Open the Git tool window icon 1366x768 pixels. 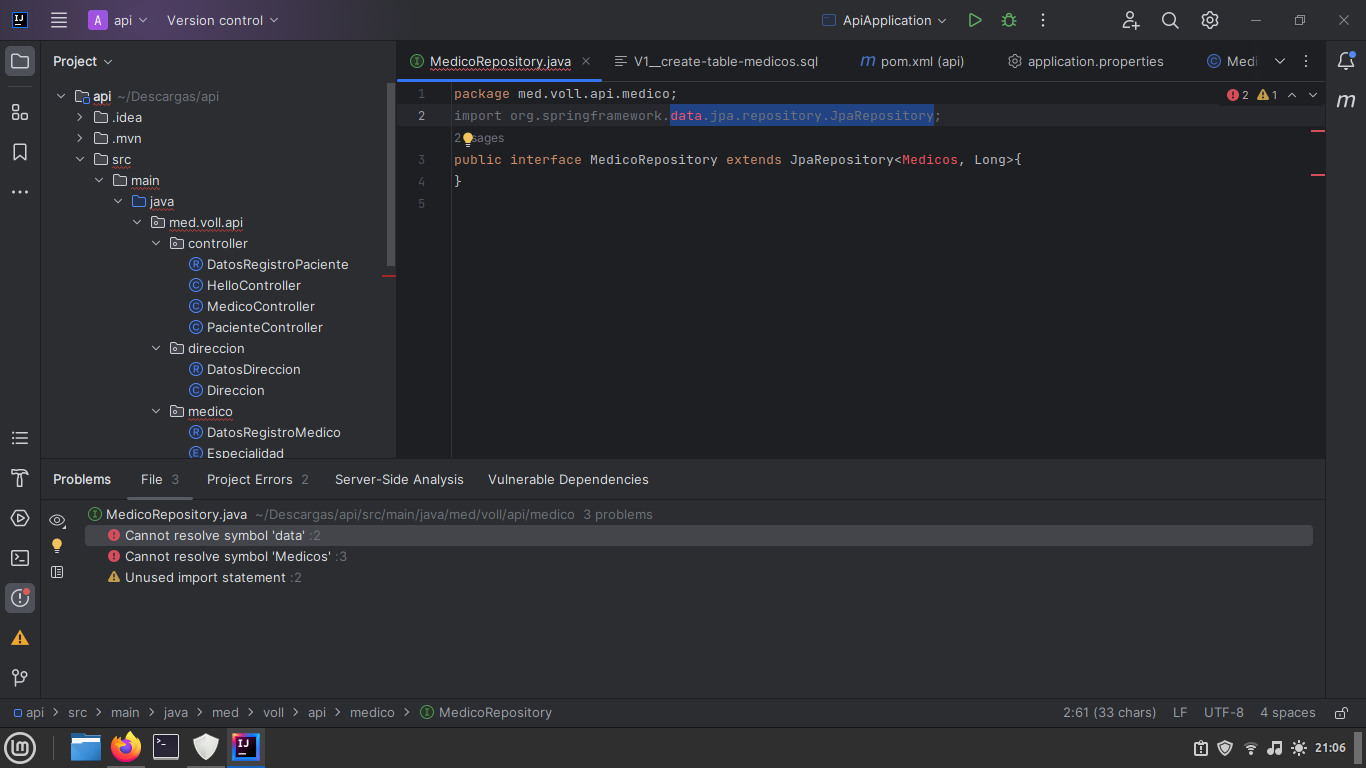[20, 678]
